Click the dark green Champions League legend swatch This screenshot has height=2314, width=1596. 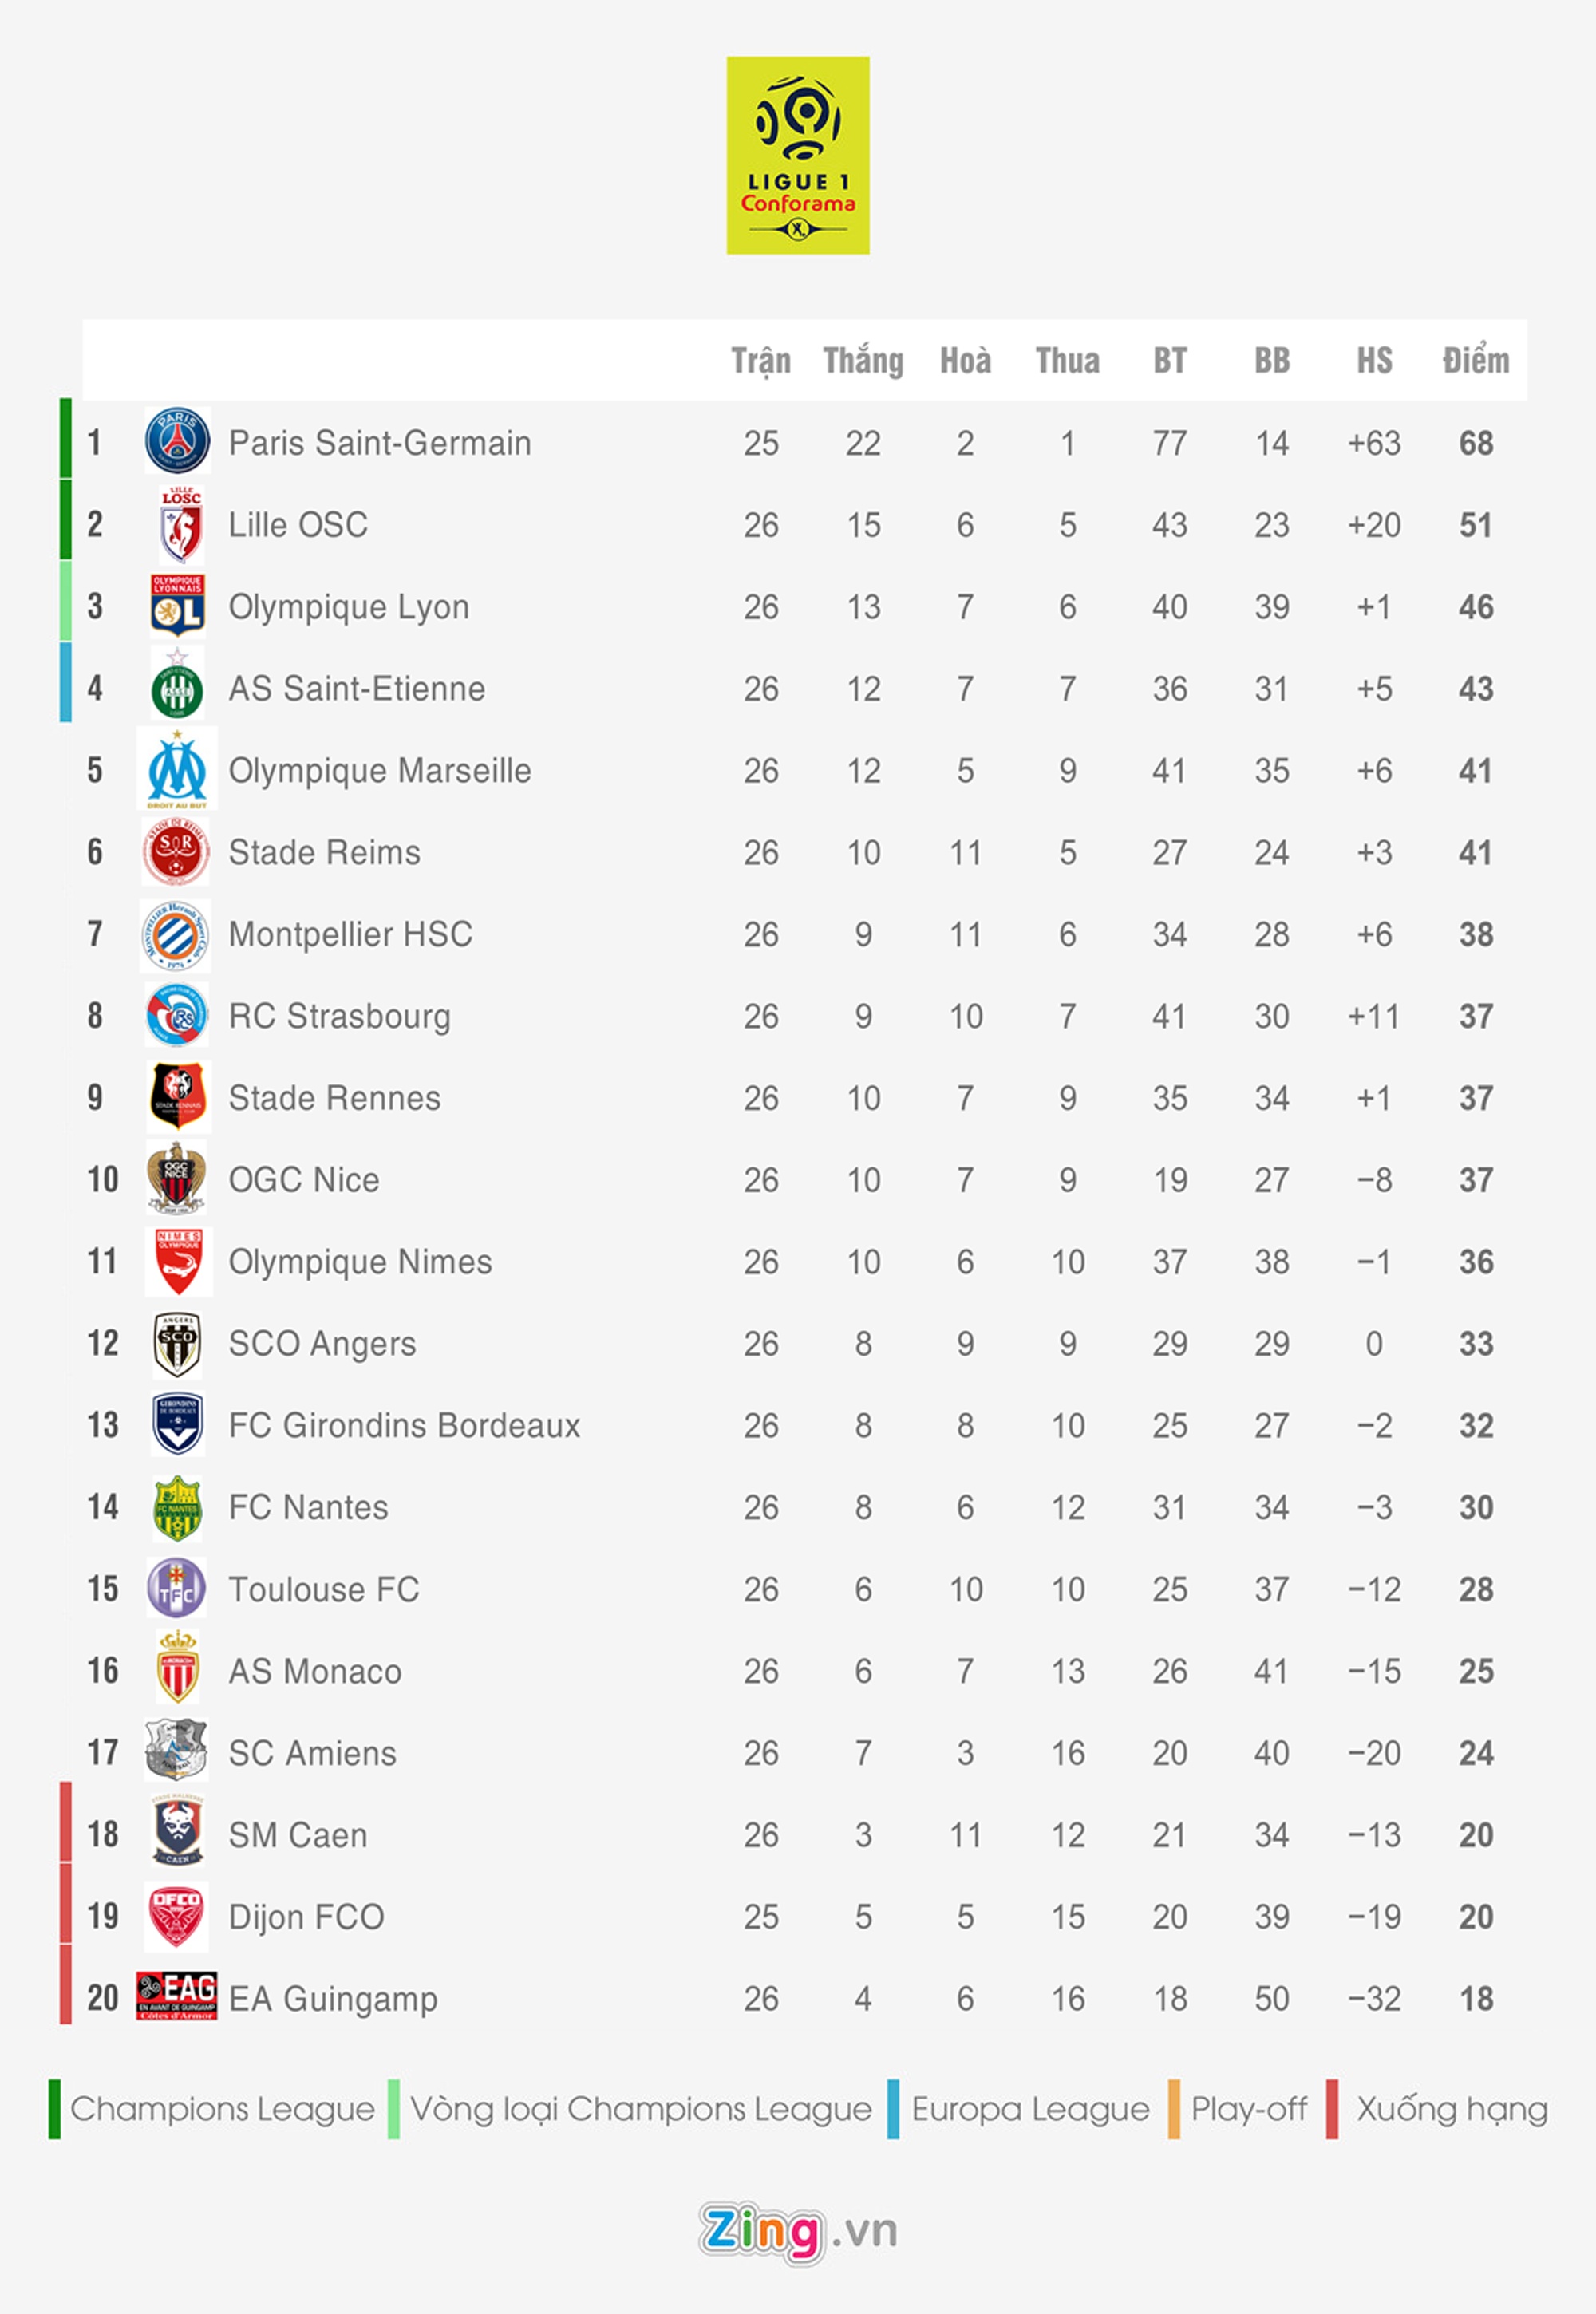coord(55,2109)
